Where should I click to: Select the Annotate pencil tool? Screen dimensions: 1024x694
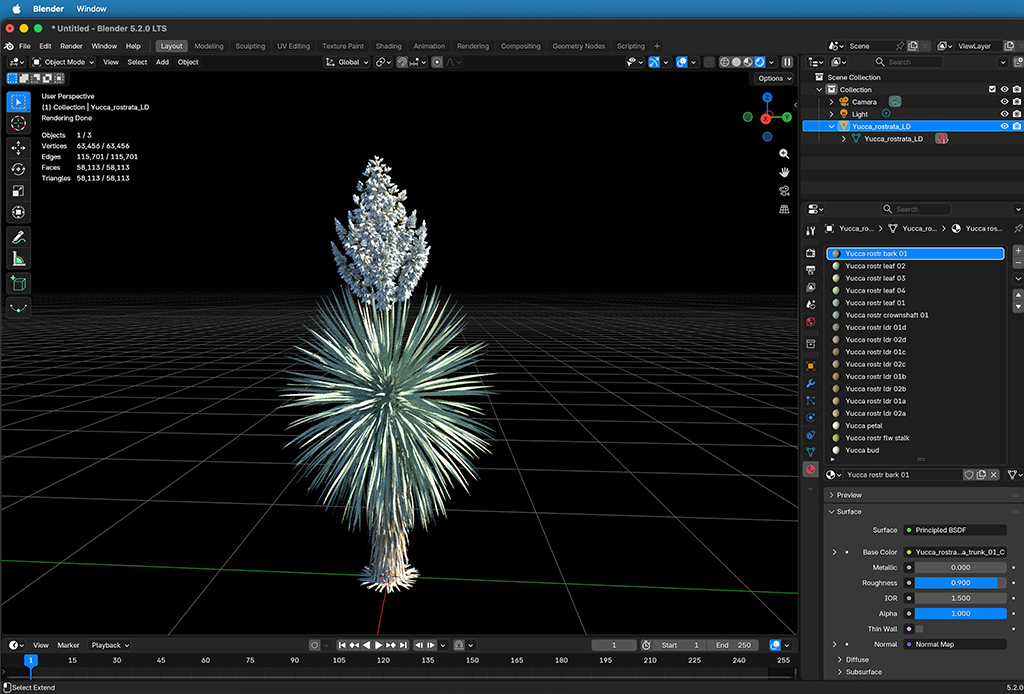[x=18, y=237]
